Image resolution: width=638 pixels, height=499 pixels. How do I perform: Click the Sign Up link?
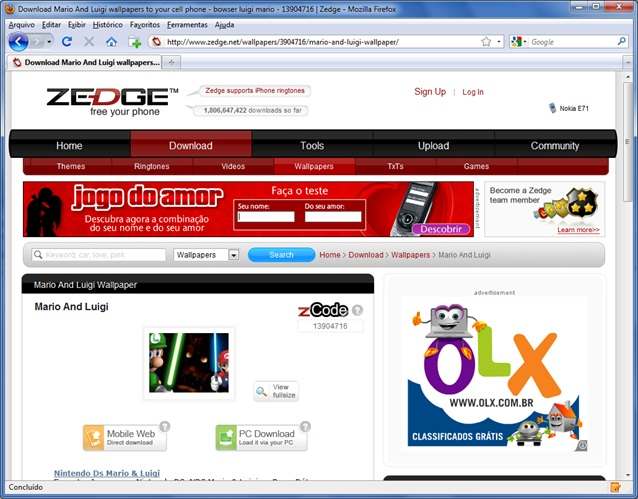point(430,92)
